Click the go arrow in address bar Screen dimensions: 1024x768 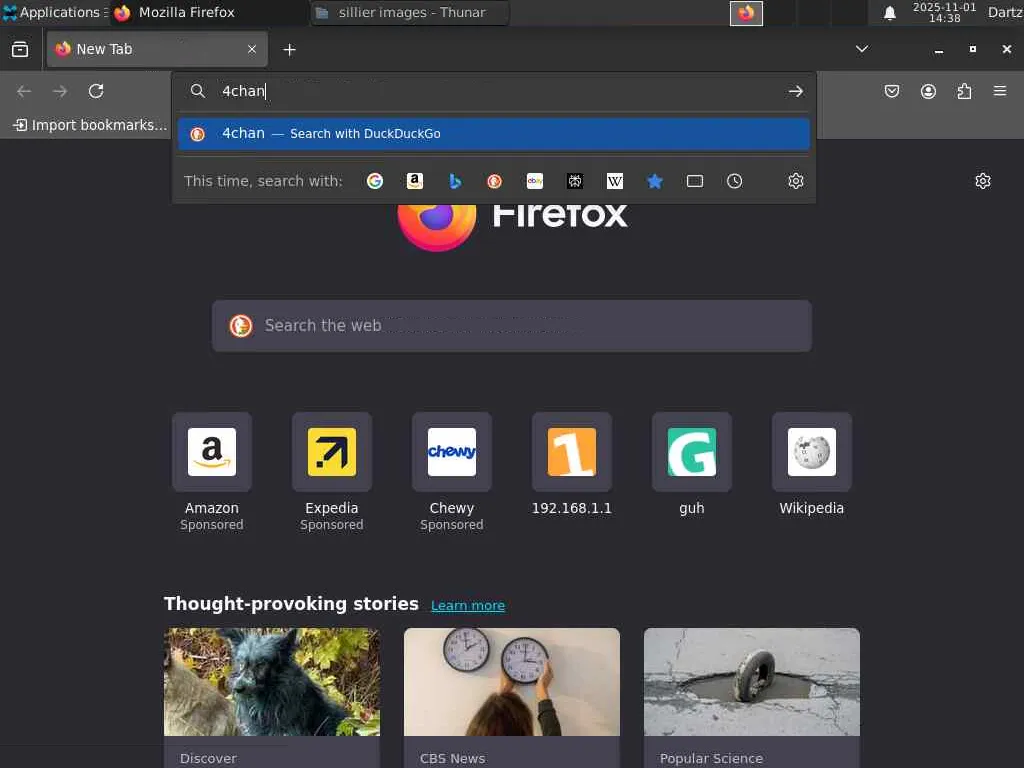coord(795,91)
